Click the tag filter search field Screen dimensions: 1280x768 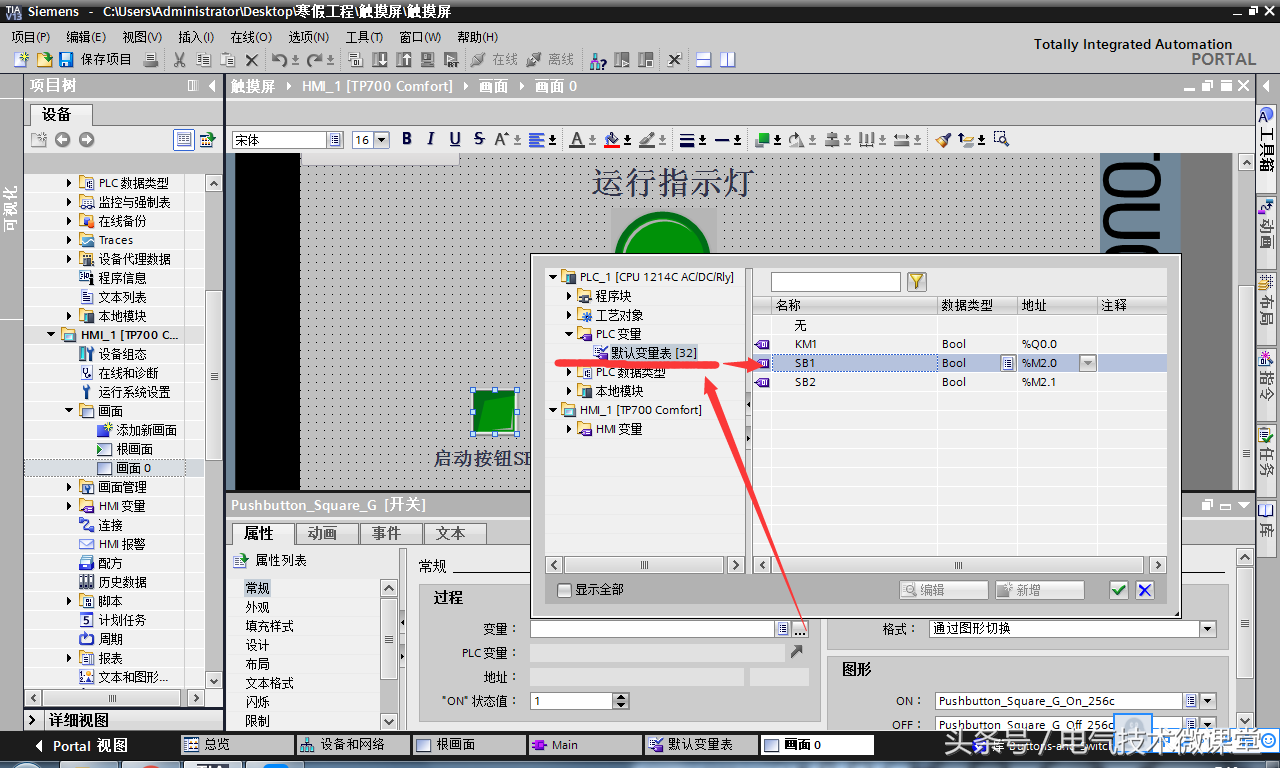[836, 282]
